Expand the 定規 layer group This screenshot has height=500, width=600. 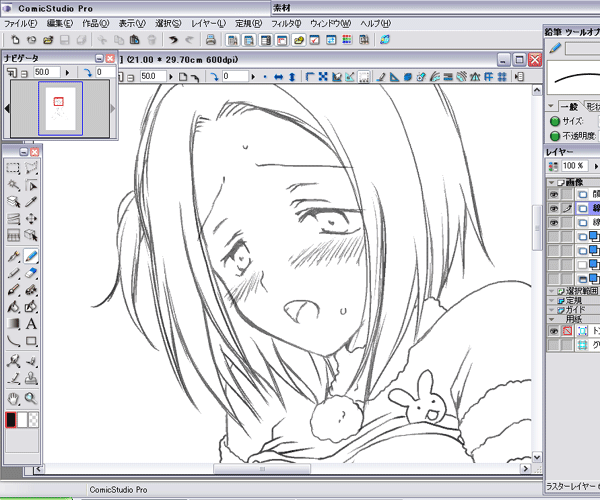pyautogui.click(x=551, y=301)
